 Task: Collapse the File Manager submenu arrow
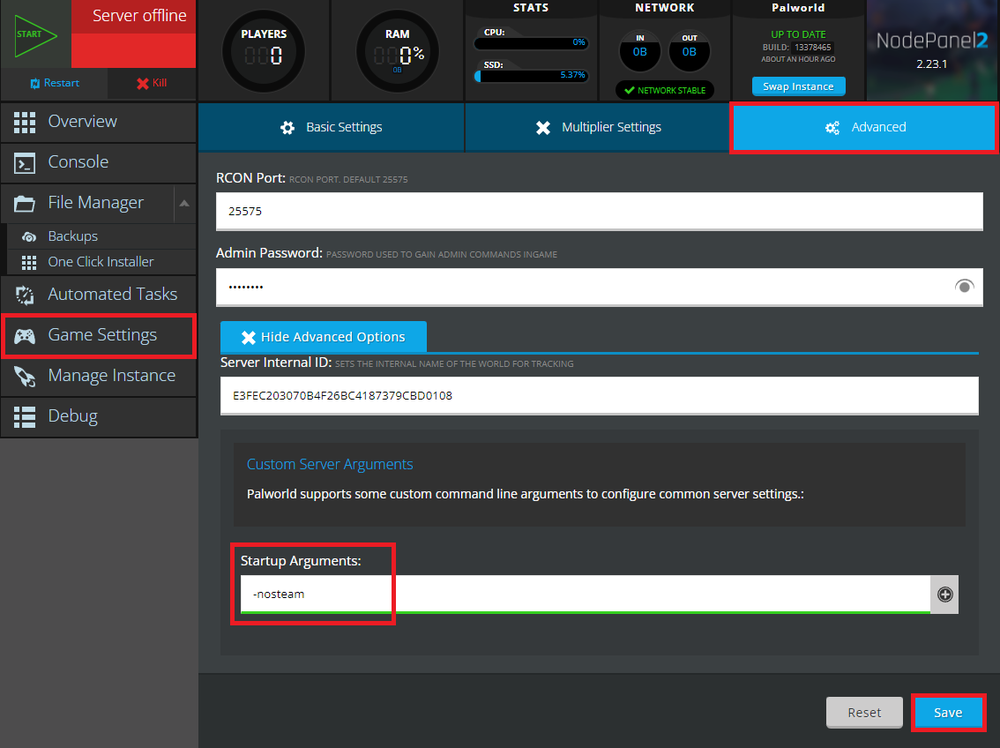coord(184,203)
